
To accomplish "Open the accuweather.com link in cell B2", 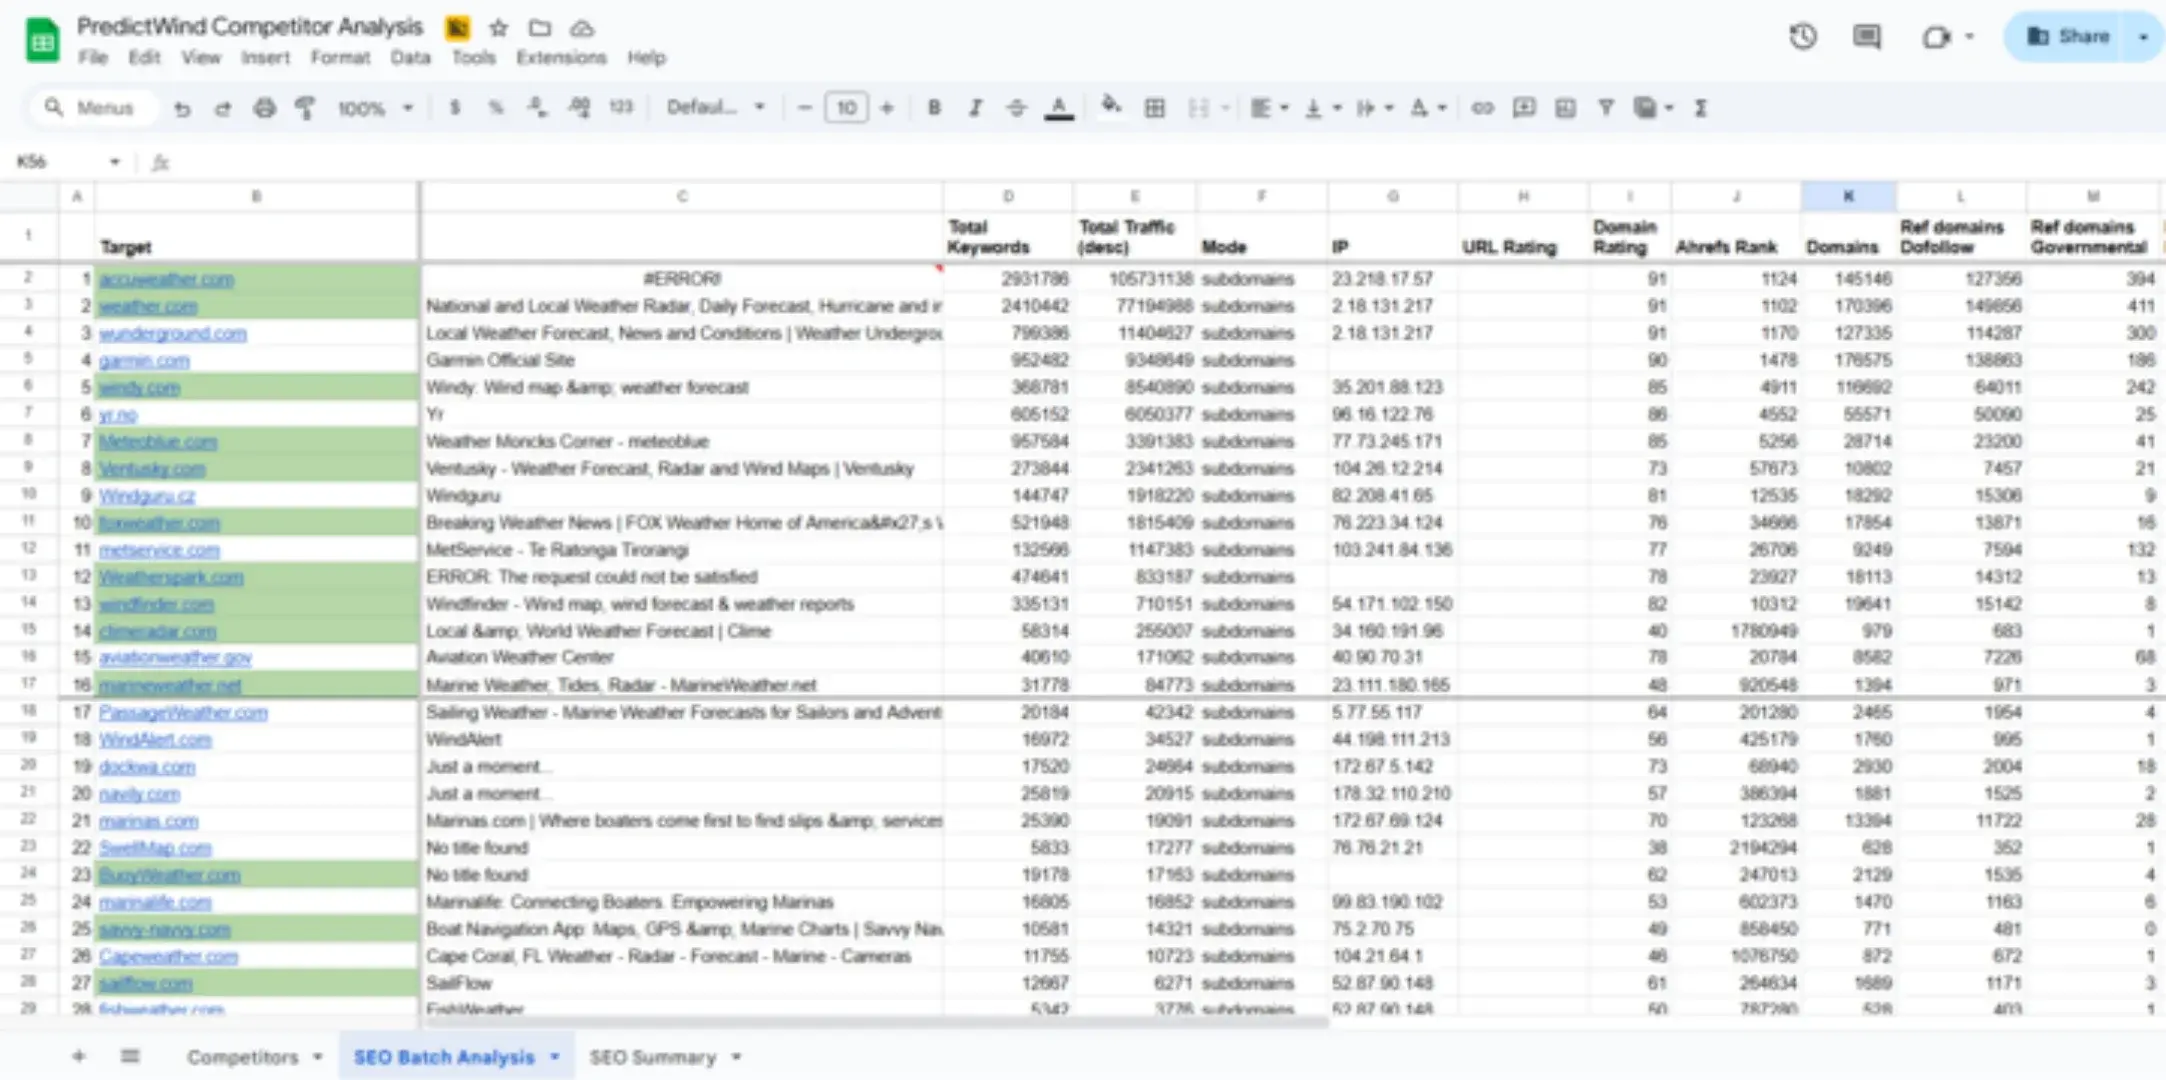I will point(167,279).
